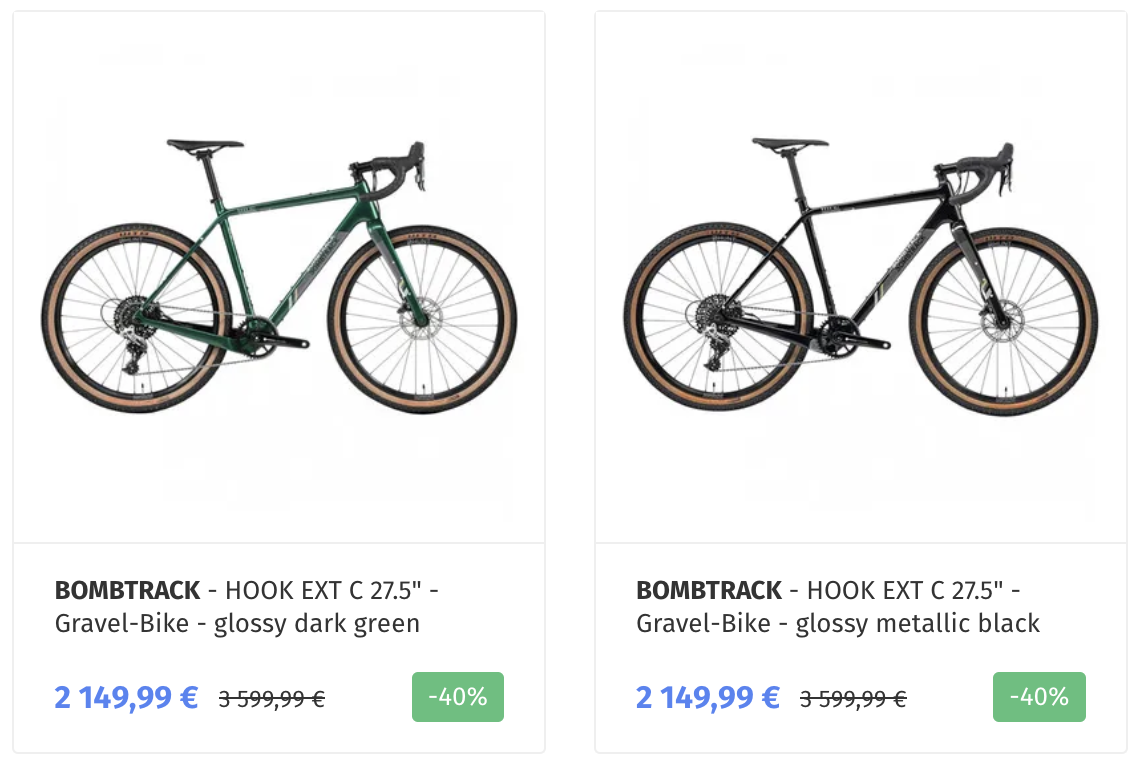Viewport: 1148px width, 778px height.
Task: Click the saddle of the black bike
Action: coord(789,144)
